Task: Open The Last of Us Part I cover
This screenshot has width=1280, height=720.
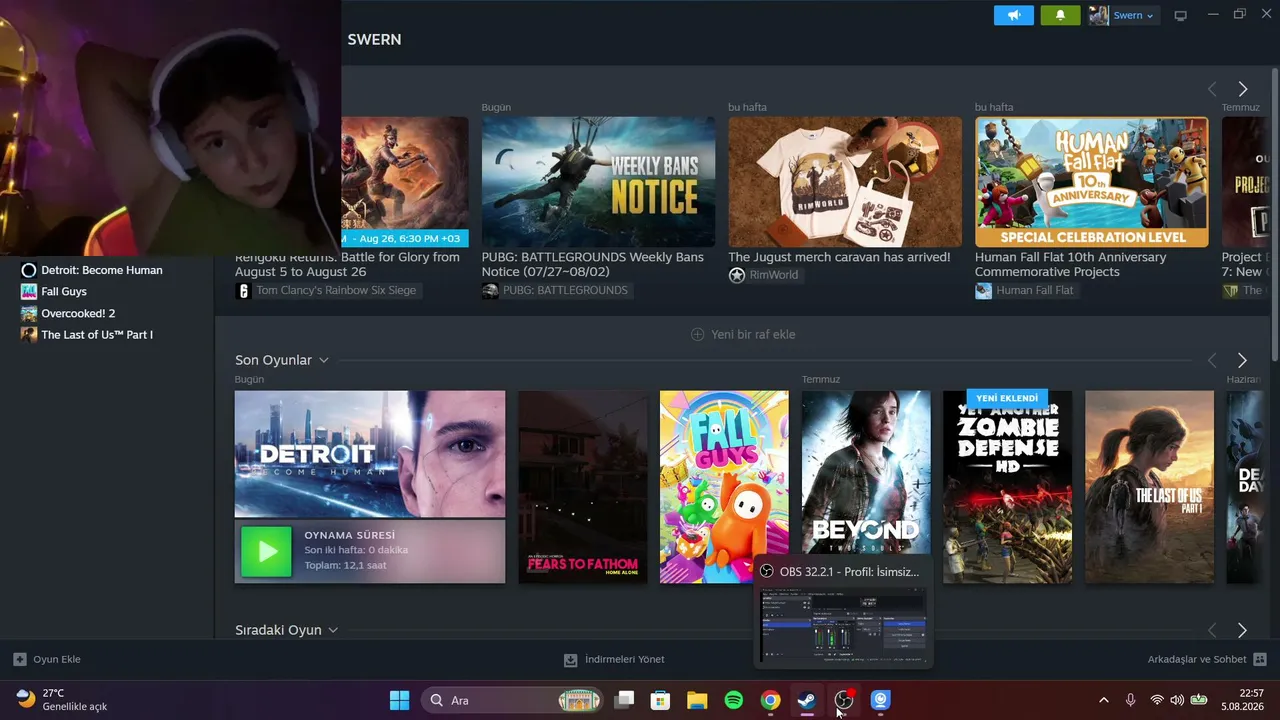Action: point(1149,487)
